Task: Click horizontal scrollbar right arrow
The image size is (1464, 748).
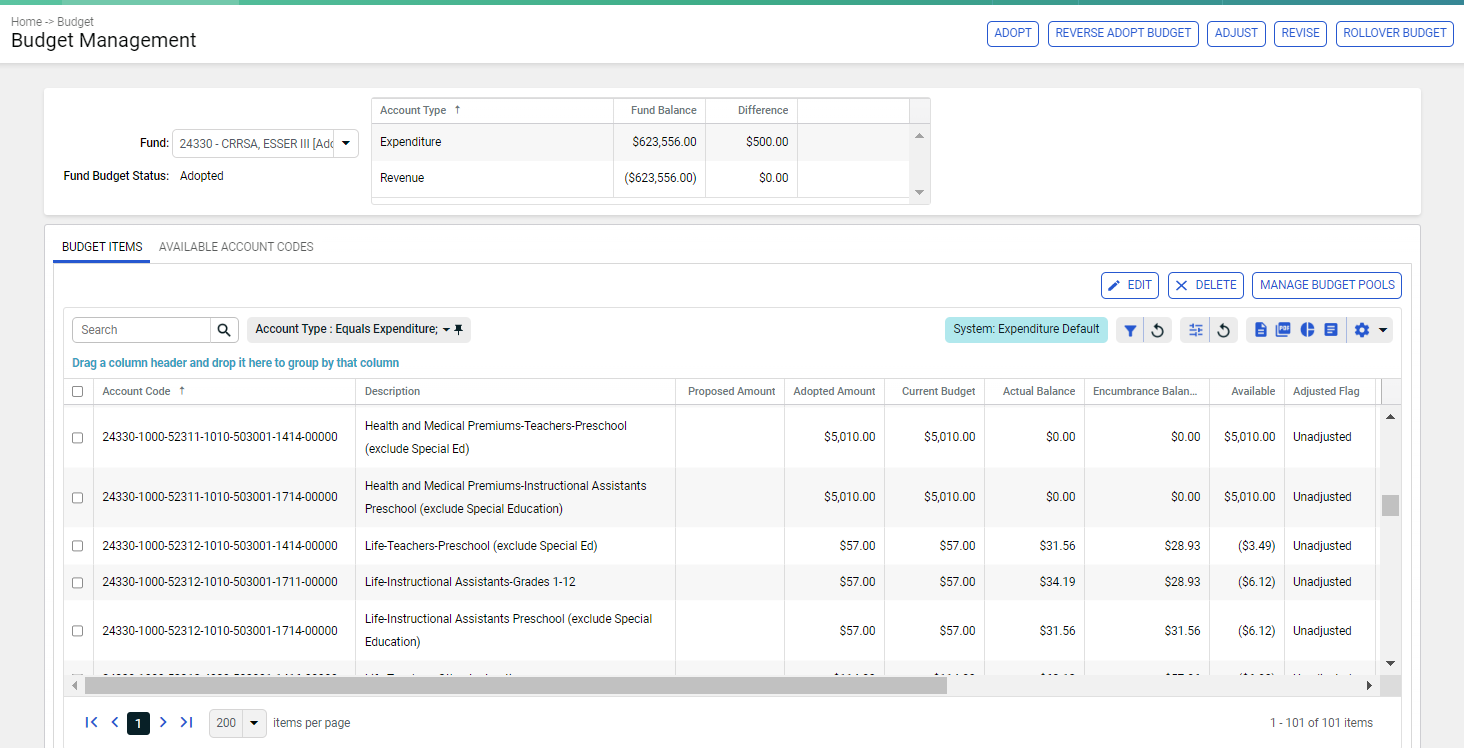Action: pos(1370,685)
